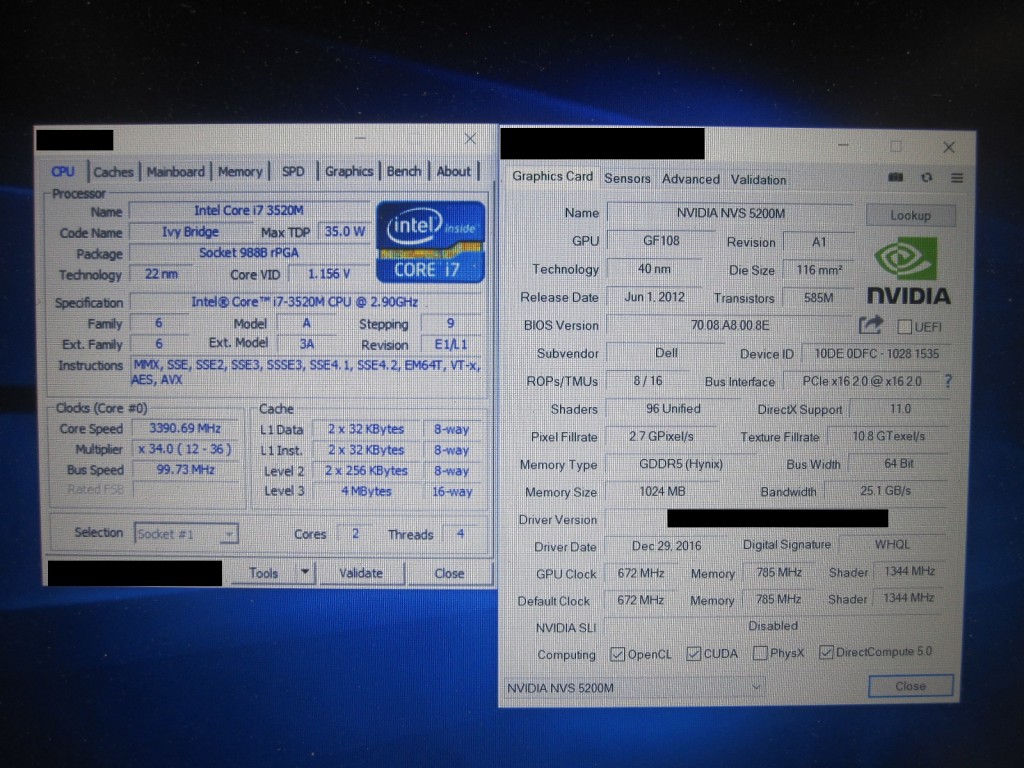The width and height of the screenshot is (1024, 768).
Task: Open the Tools dropdown arrow
Action: (x=305, y=572)
